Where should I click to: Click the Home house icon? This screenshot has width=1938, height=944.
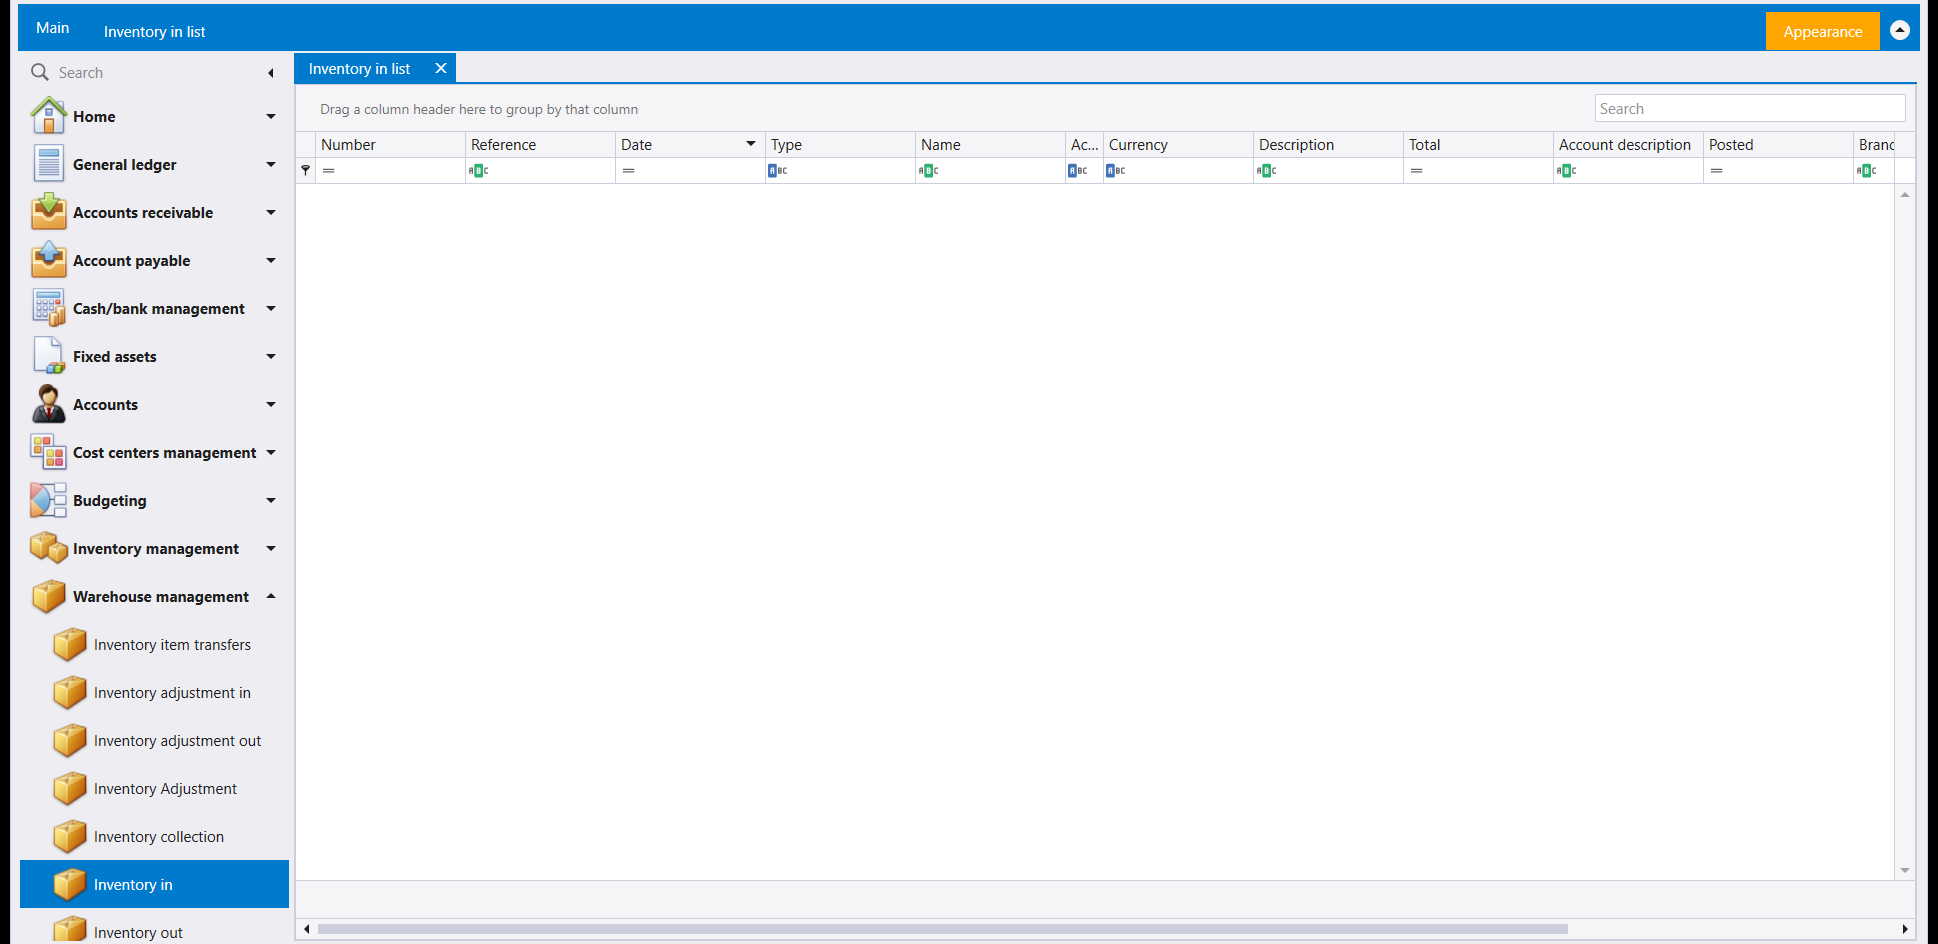click(48, 116)
